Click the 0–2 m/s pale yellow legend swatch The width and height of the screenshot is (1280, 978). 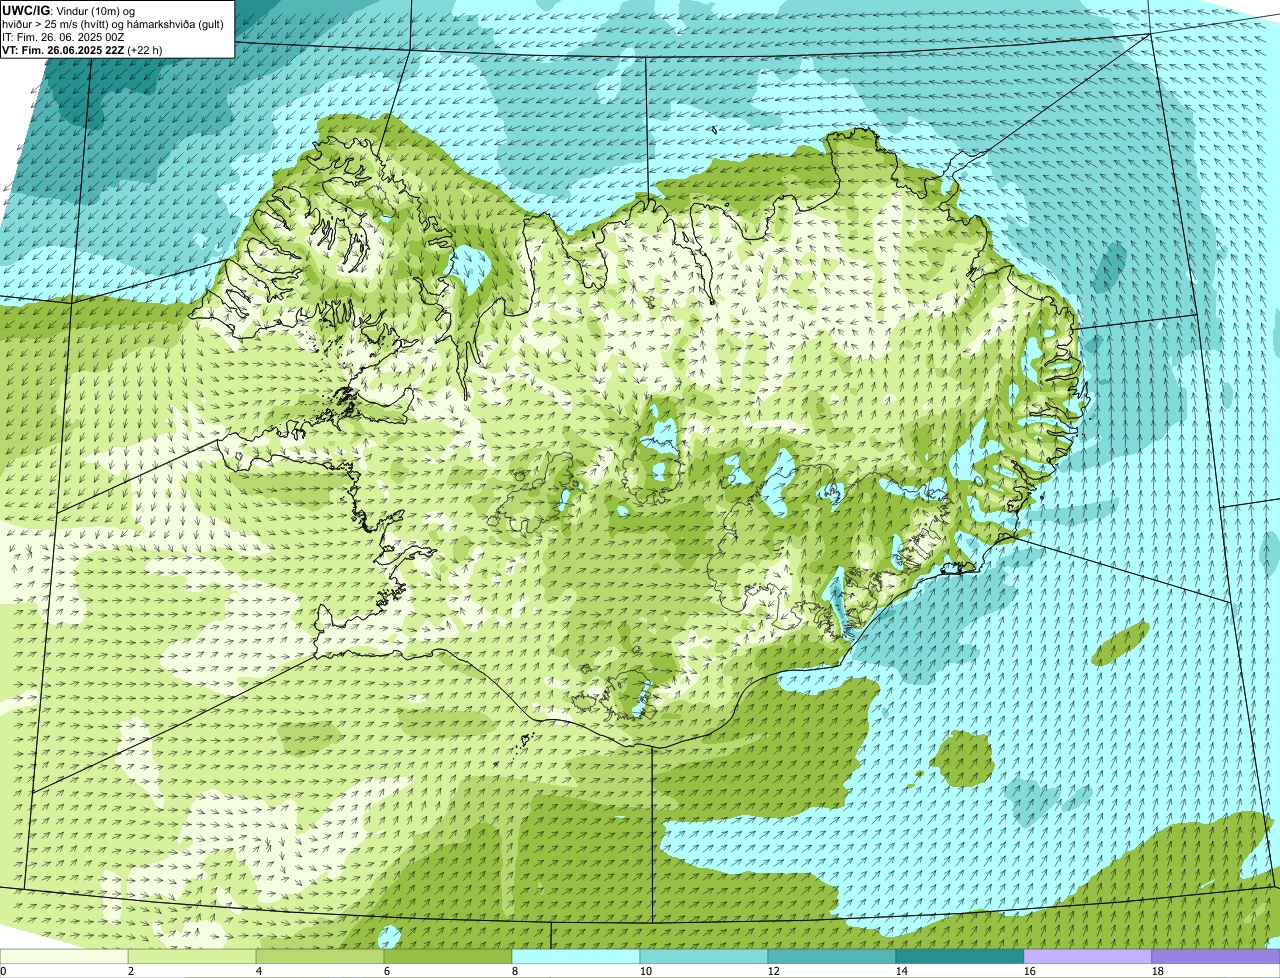pyautogui.click(x=64, y=957)
